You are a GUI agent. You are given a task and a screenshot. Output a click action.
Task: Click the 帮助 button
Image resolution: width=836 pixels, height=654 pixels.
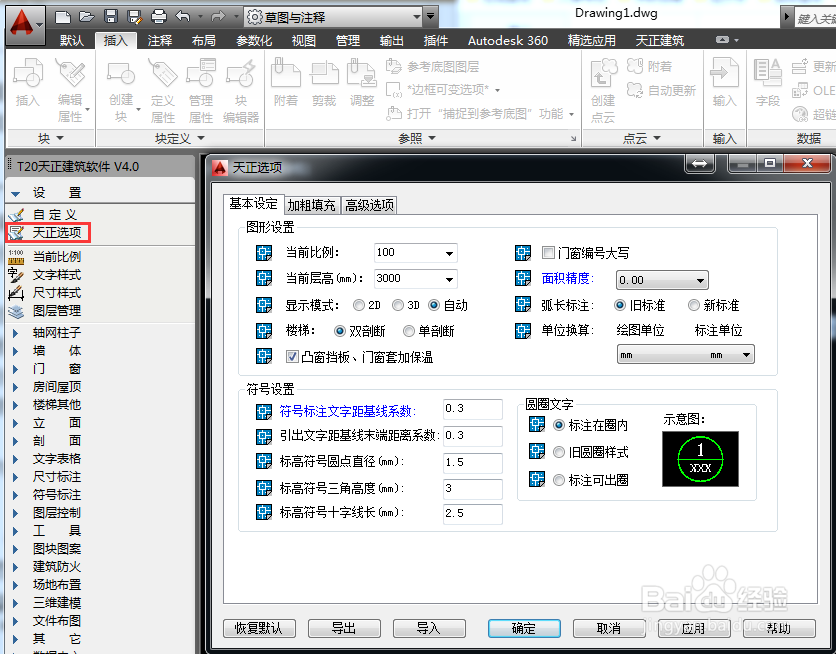(778, 628)
